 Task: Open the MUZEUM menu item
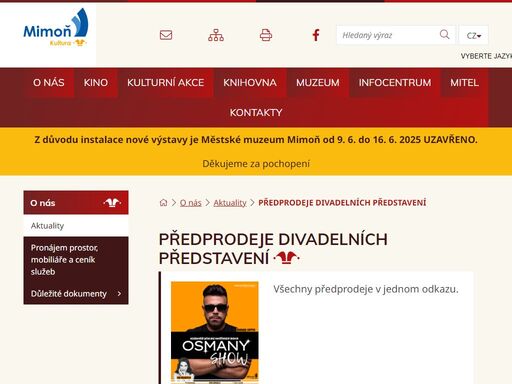(318, 83)
